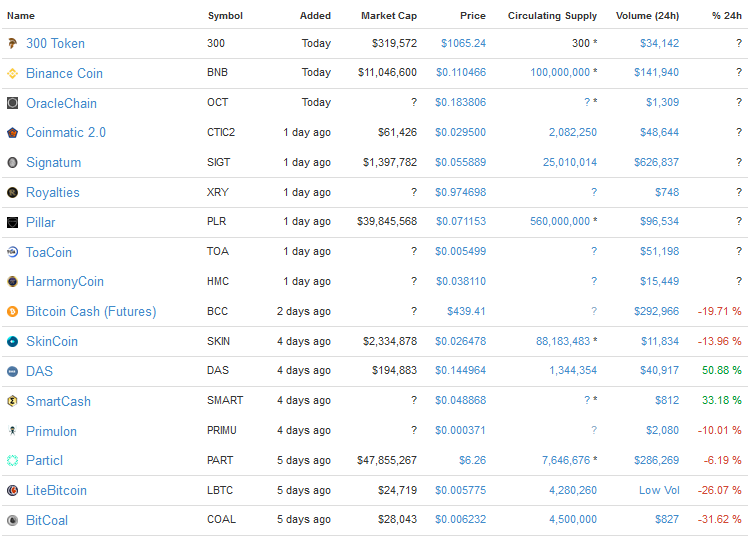This screenshot has height=537, width=752.
Task: Click the CTIC2 symbol text
Action: 221,132
